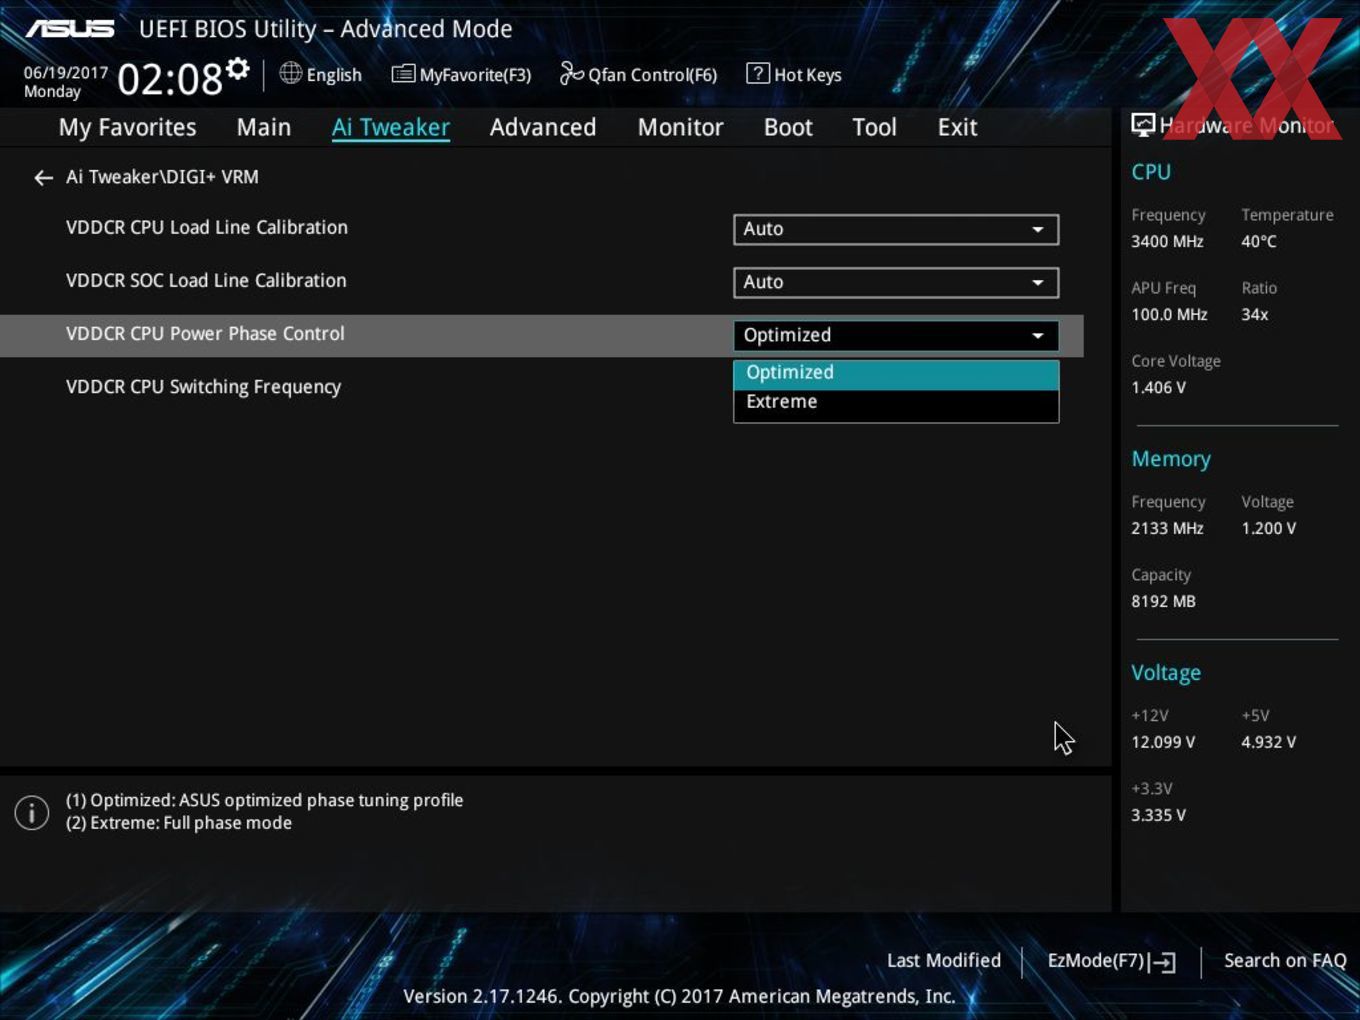
Task: Click the Memory section heading
Action: pyautogui.click(x=1171, y=459)
